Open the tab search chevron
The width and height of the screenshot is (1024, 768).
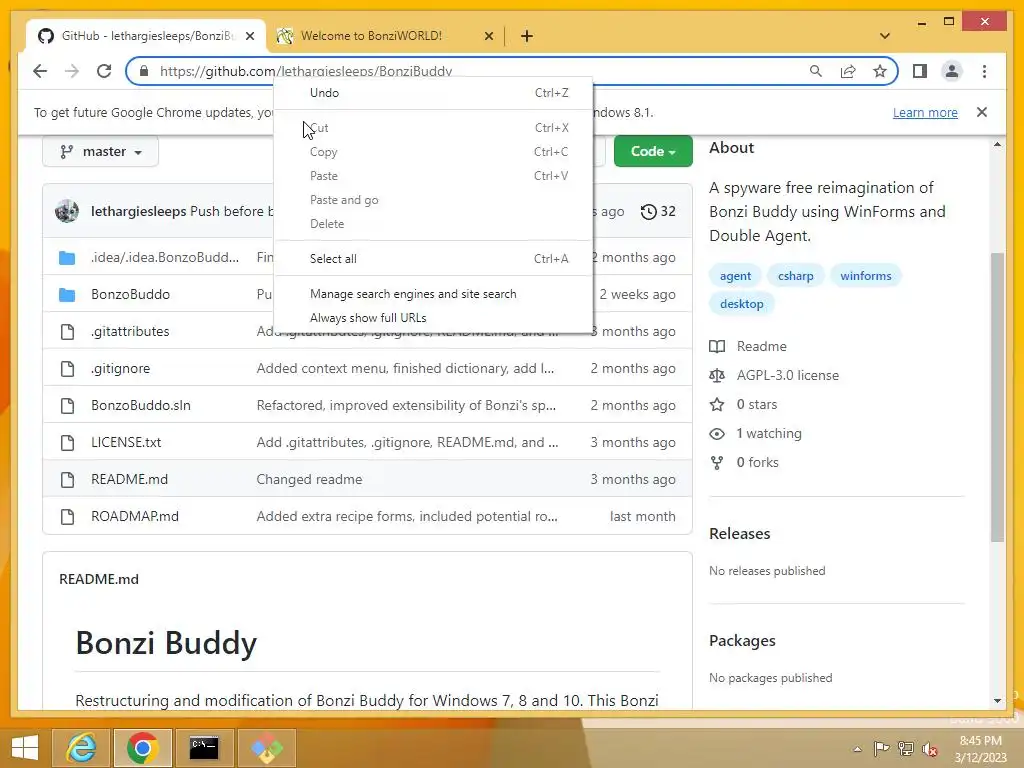[885, 36]
